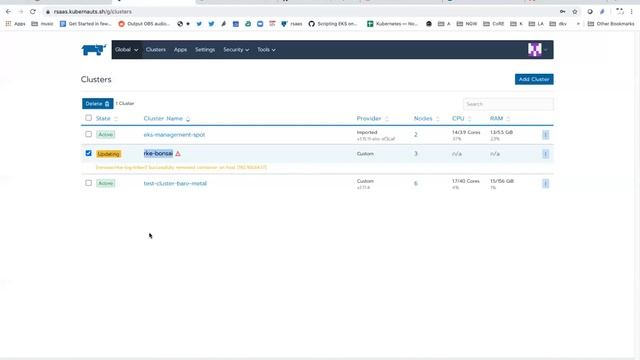Check the eks-management-spot row checkbox
Screen dimensions: 640x360
89,134
